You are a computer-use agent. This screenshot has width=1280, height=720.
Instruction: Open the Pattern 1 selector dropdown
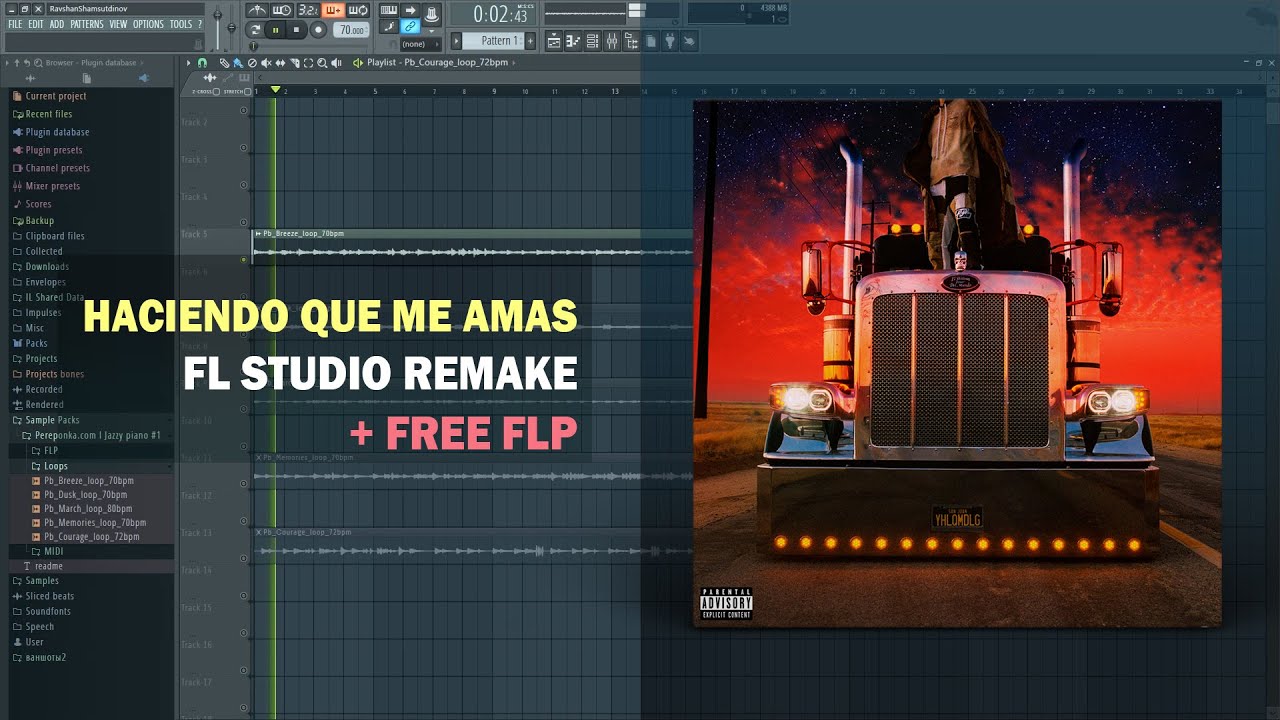[x=492, y=41]
